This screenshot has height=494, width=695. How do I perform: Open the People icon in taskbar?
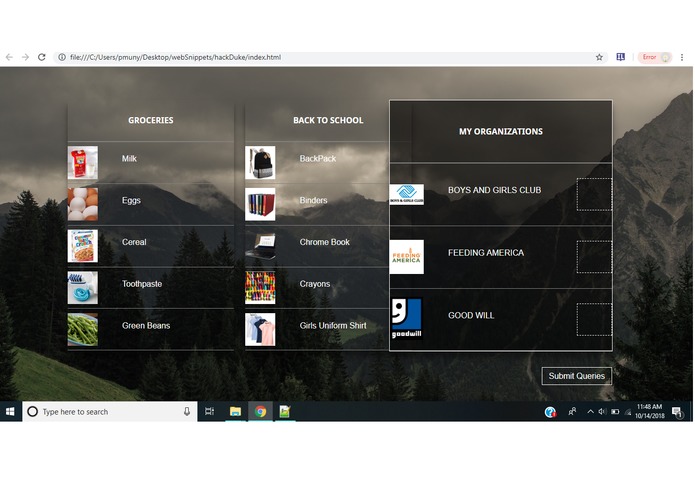[x=572, y=412]
